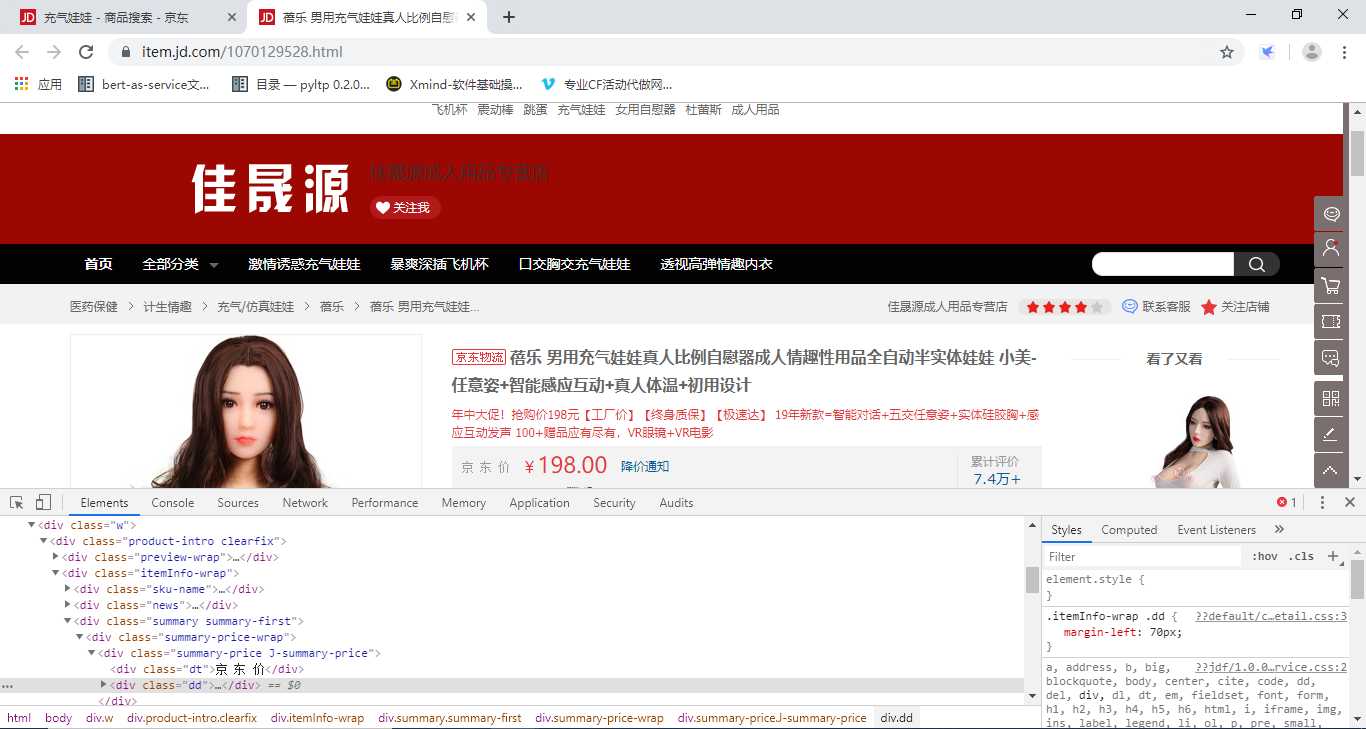Screen dimensions: 1366x729
Task: Open the 全部分类 dropdown
Action: [x=180, y=264]
